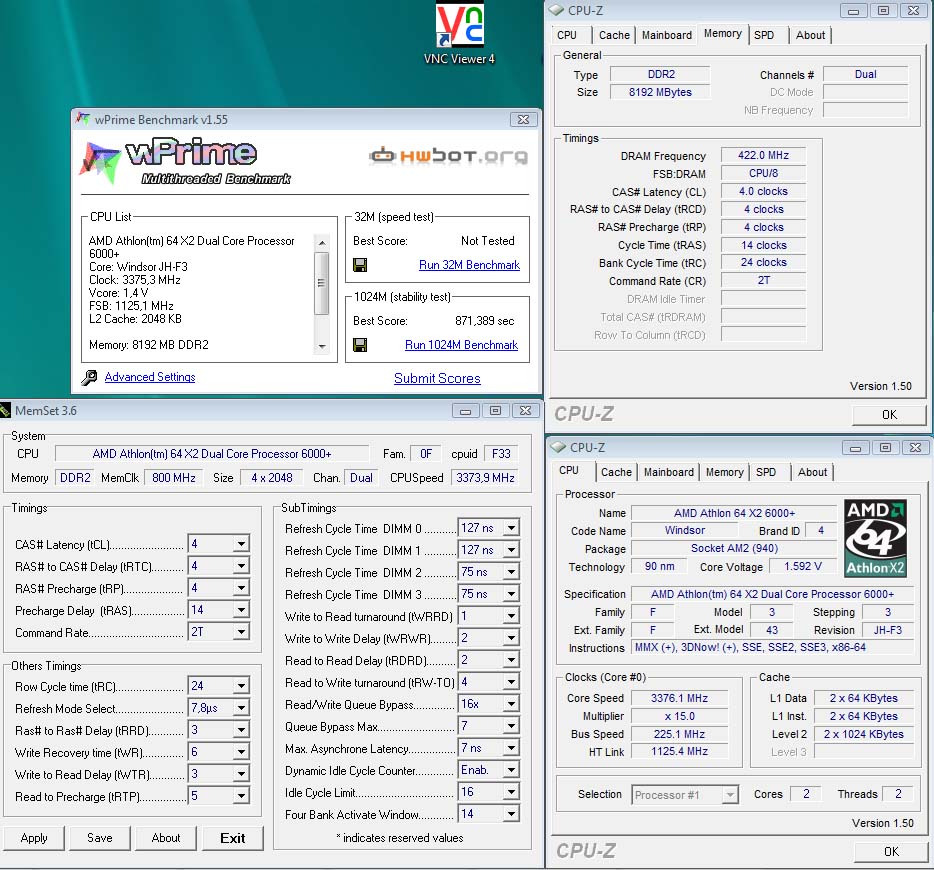Click the lower CPU-Z window title icon

[558, 447]
